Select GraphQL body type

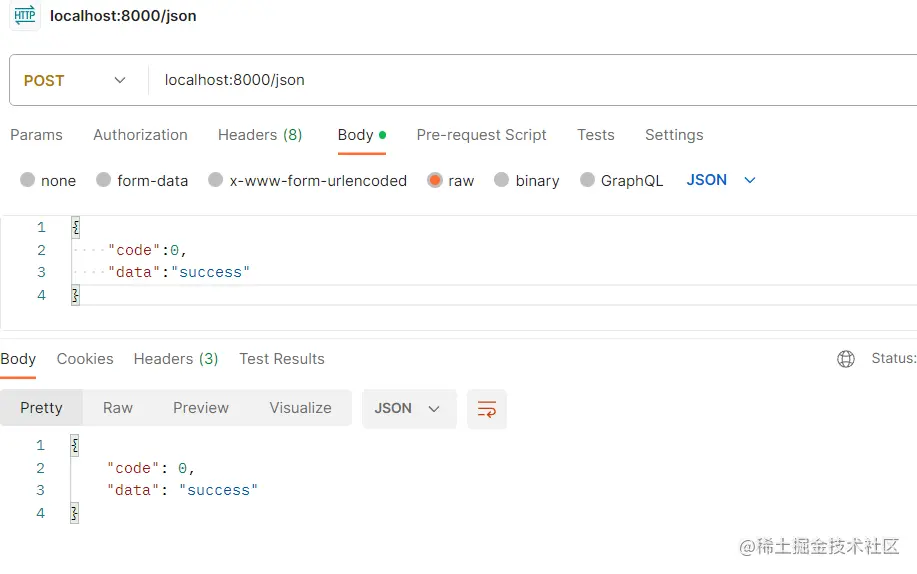click(587, 181)
